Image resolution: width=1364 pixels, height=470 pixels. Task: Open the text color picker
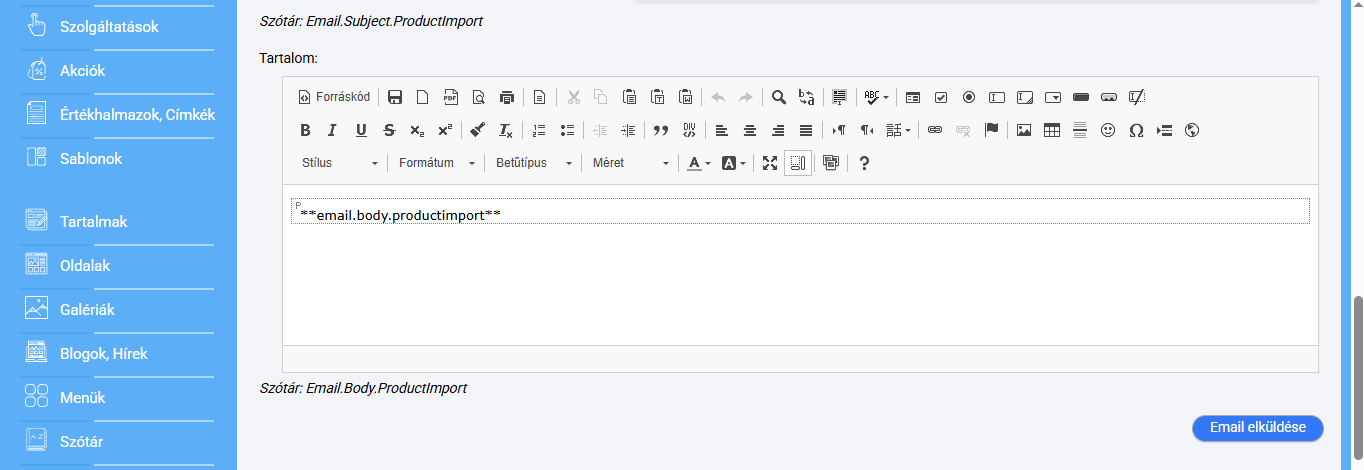(x=699, y=163)
